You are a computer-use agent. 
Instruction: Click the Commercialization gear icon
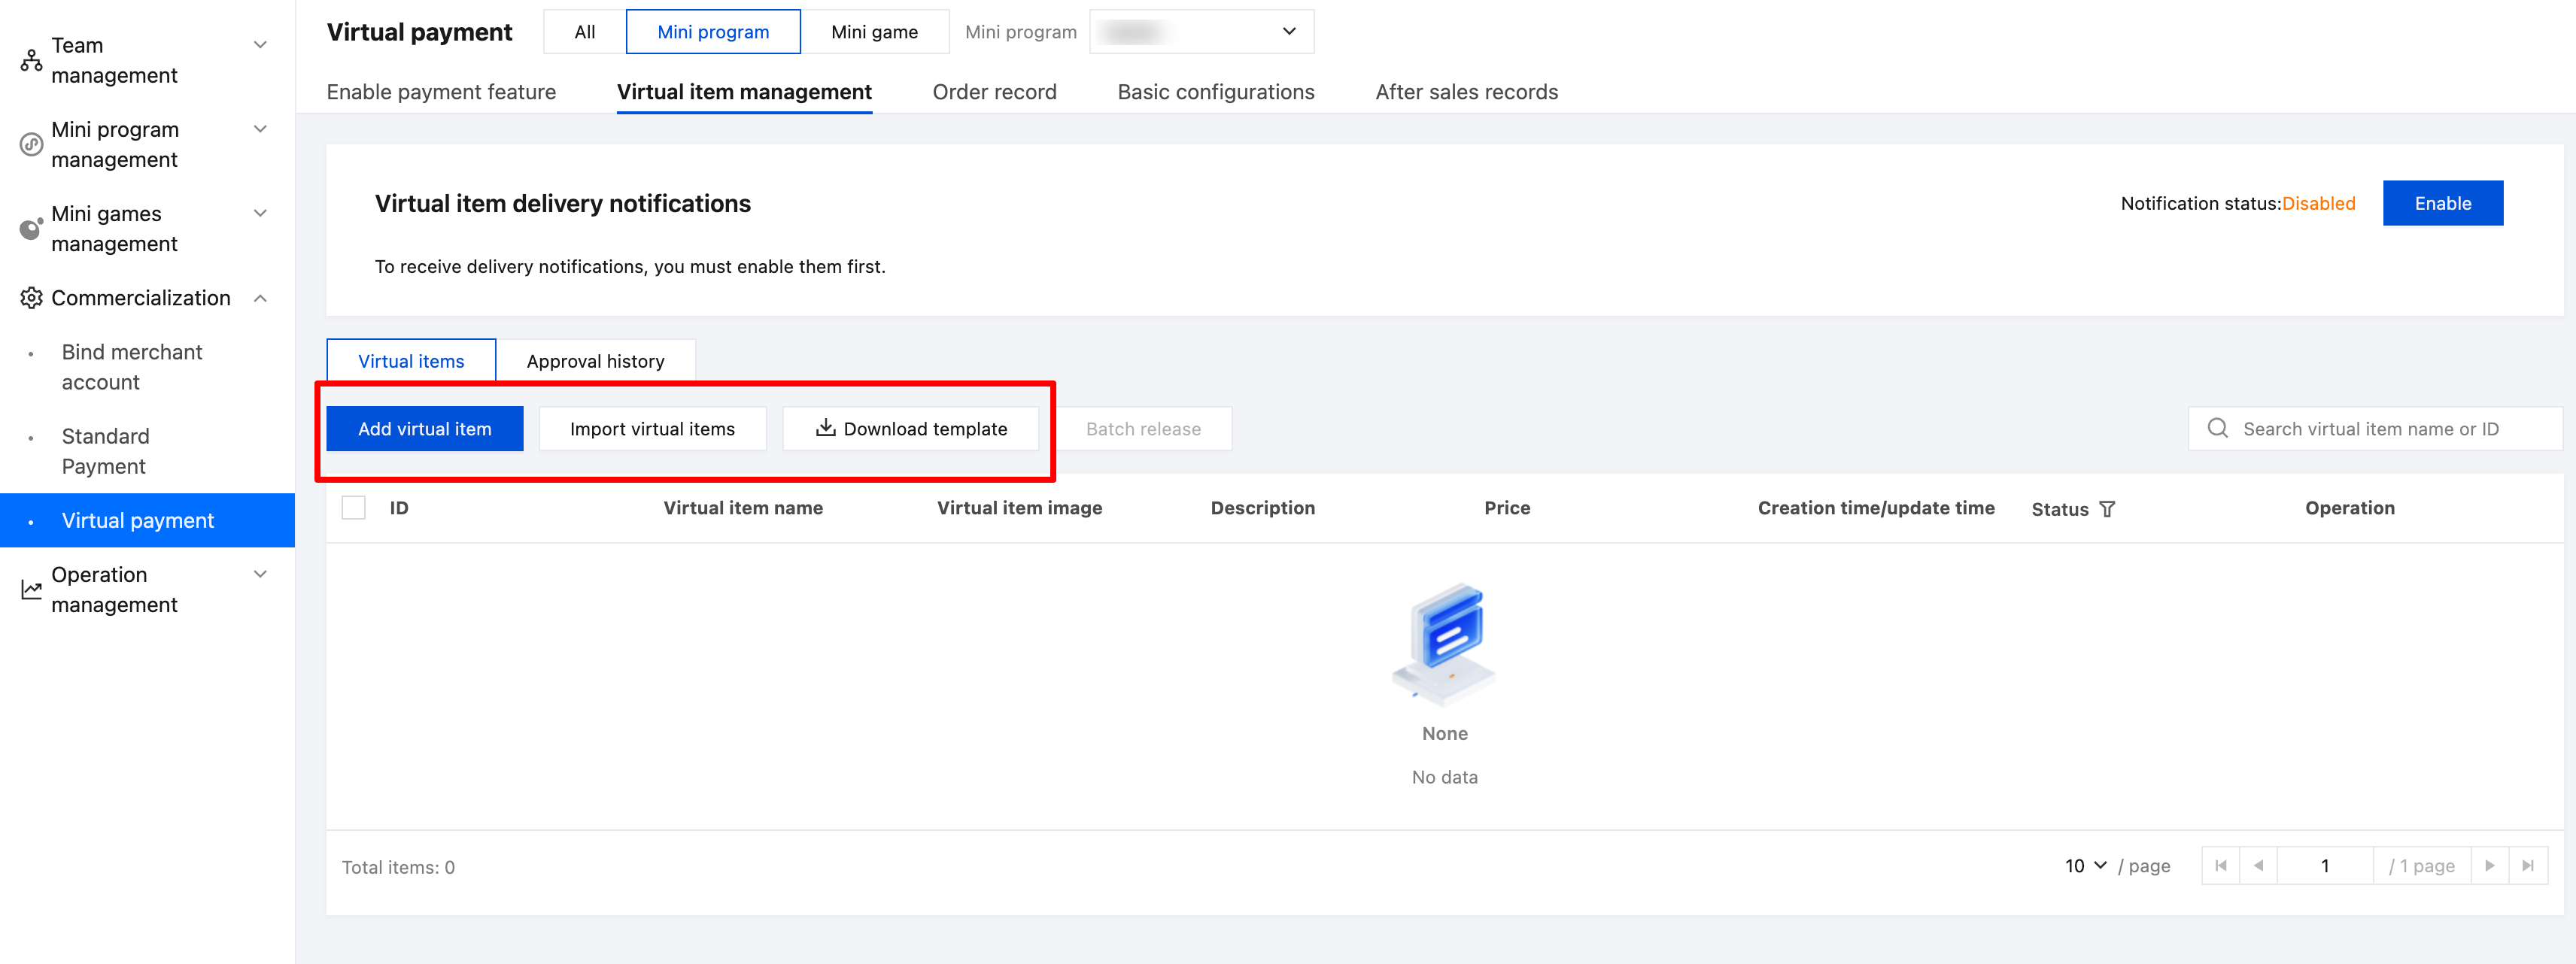31,298
